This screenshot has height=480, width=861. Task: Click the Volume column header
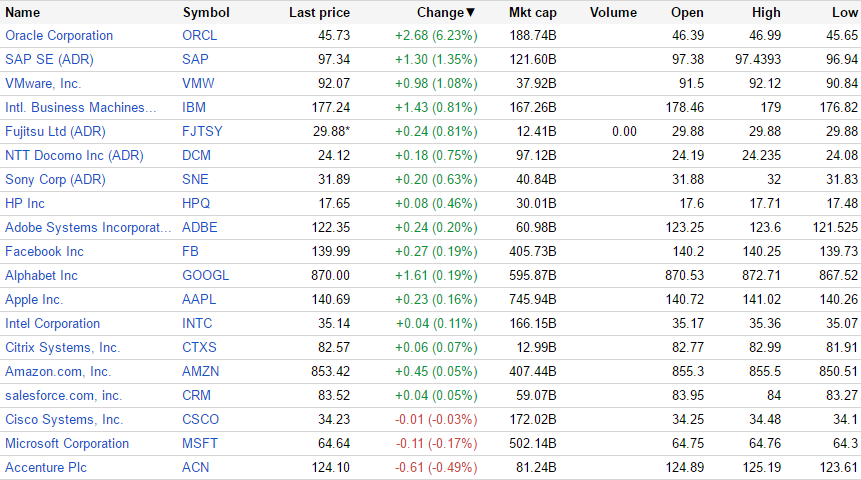(613, 13)
